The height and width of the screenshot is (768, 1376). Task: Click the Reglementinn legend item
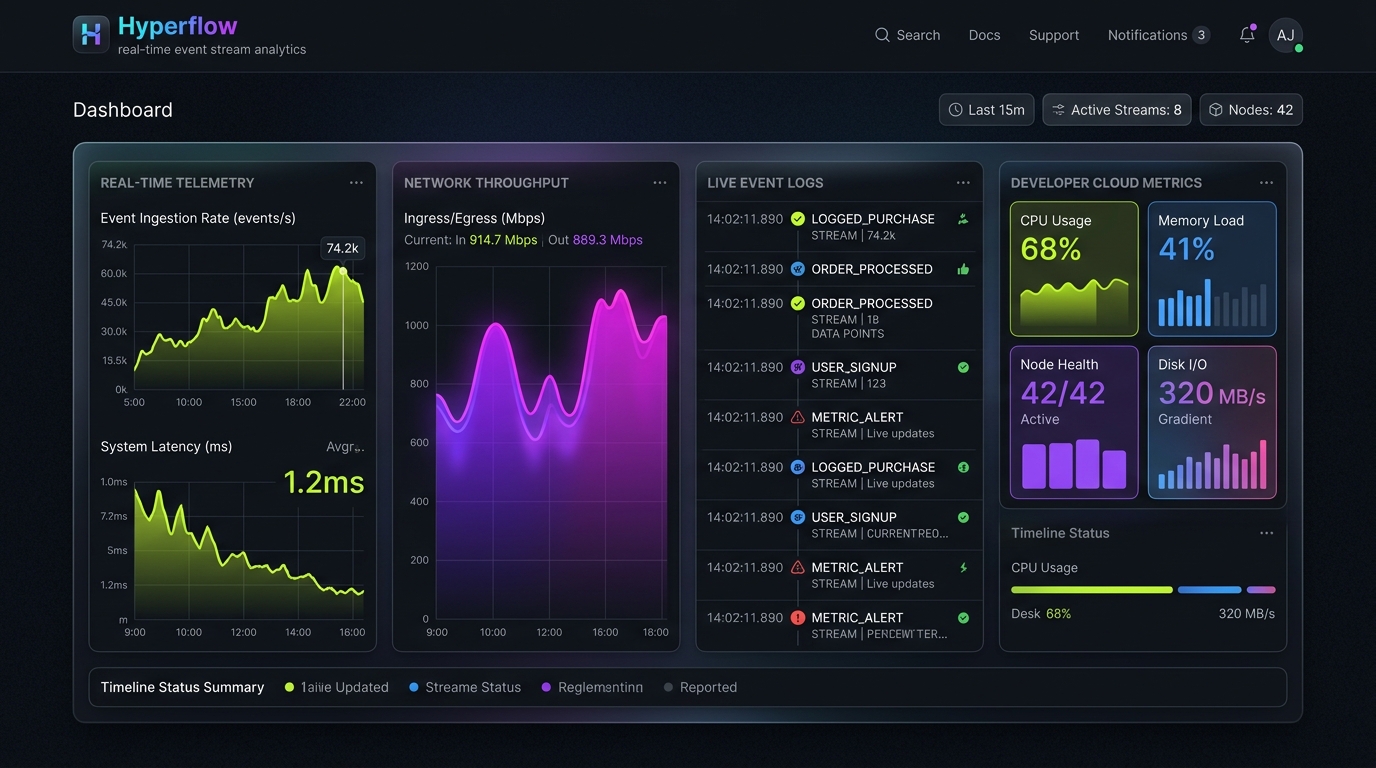pyautogui.click(x=592, y=687)
